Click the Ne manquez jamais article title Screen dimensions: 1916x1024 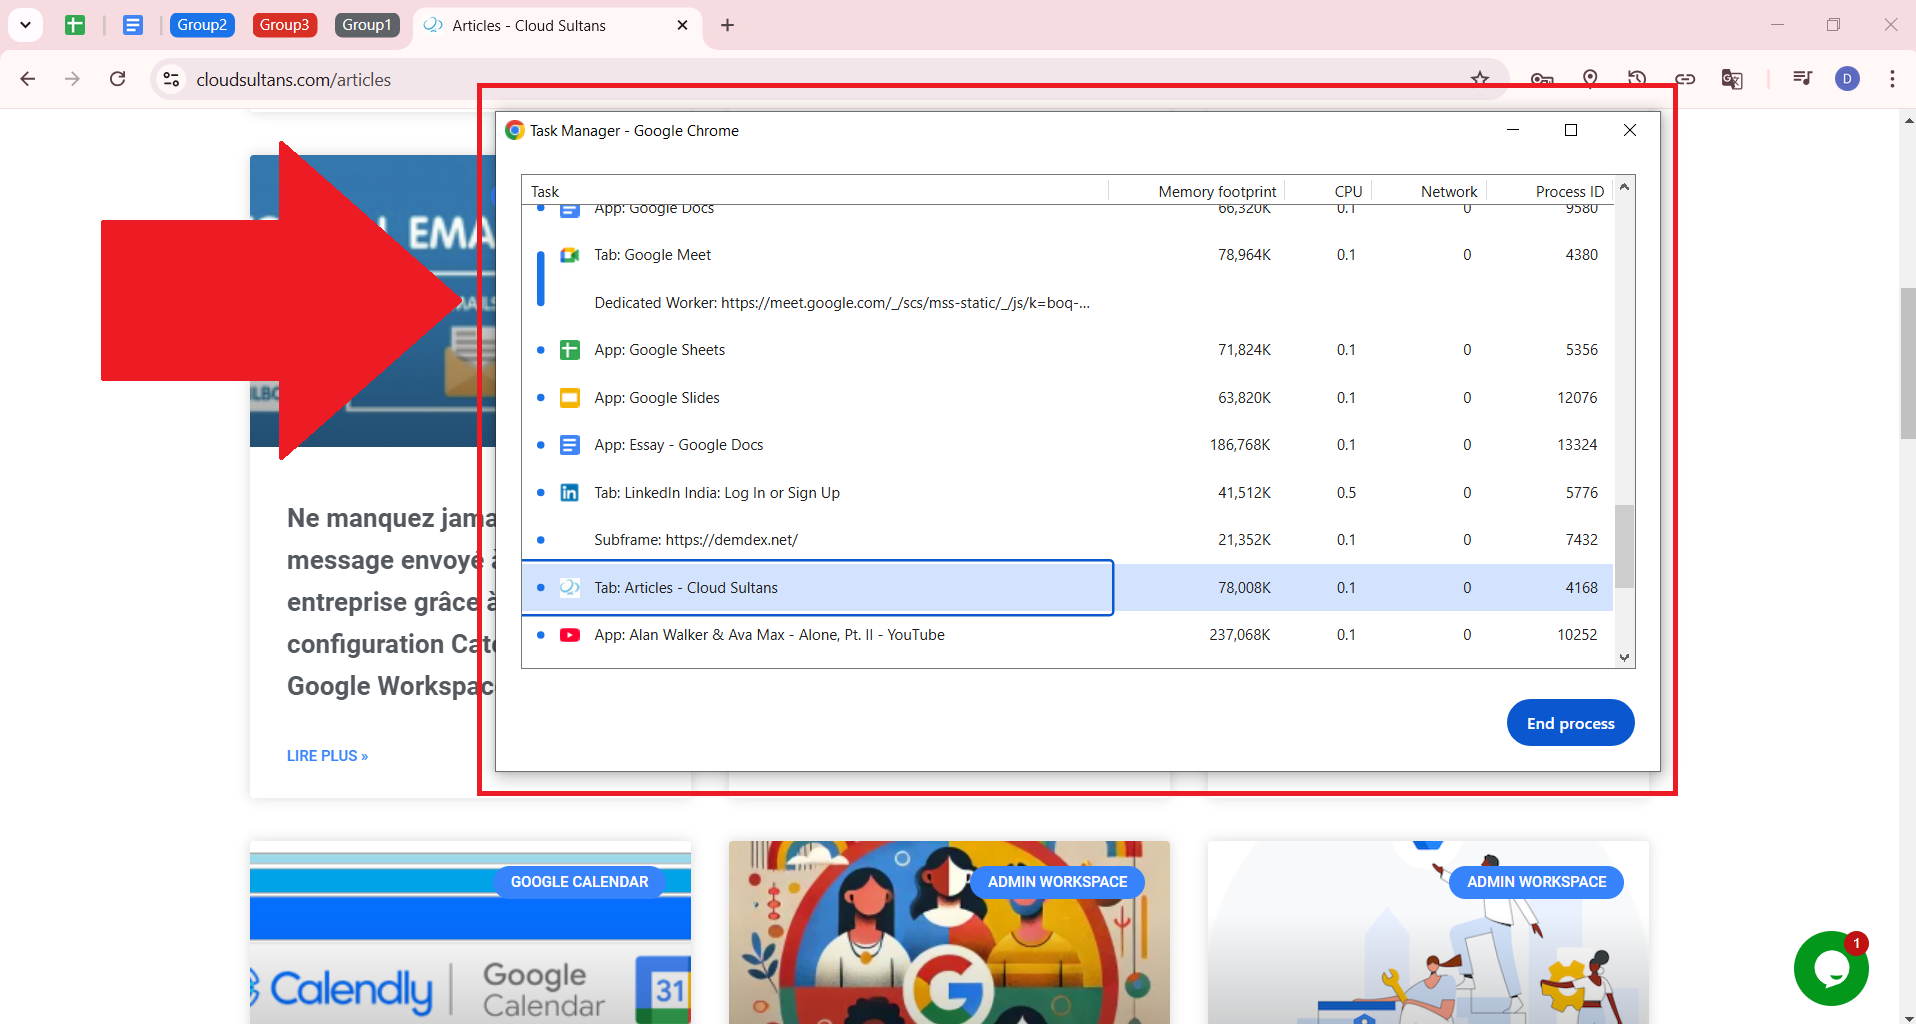(x=391, y=602)
